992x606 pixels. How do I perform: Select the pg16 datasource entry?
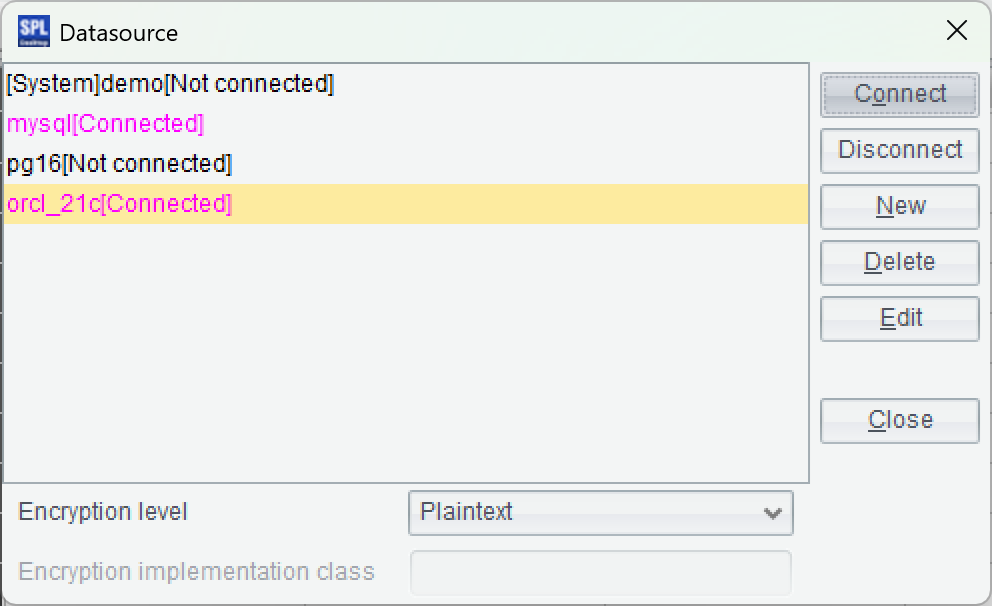coord(406,164)
